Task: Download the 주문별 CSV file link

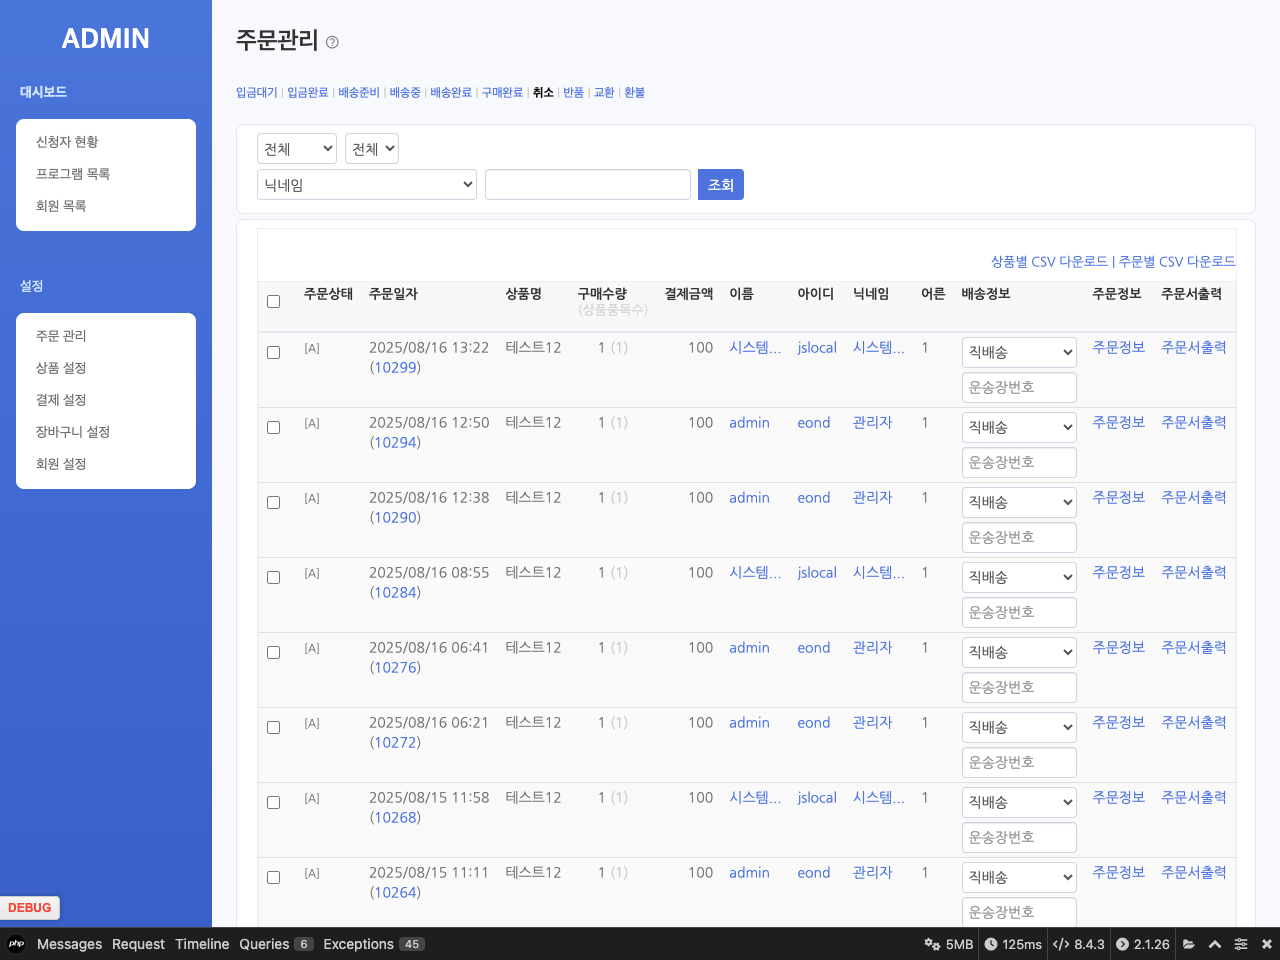Action: point(1177,262)
